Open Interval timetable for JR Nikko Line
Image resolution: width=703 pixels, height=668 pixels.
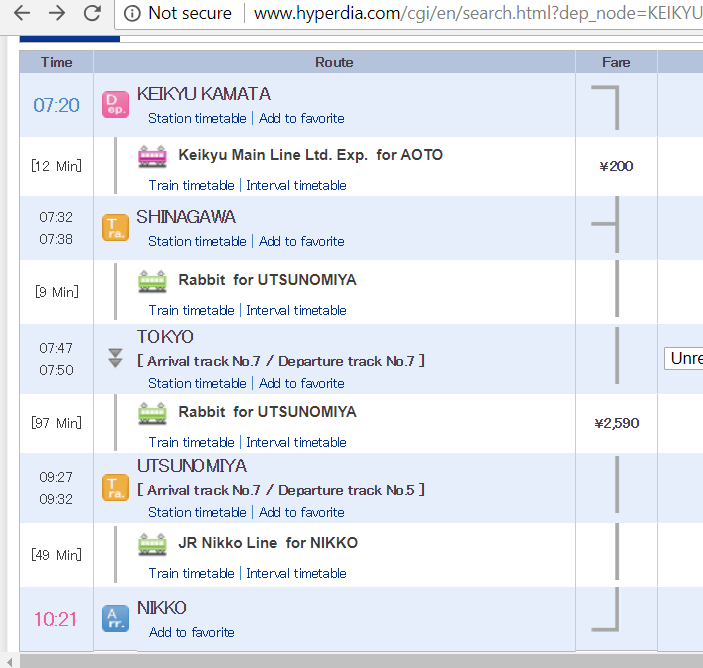point(296,573)
